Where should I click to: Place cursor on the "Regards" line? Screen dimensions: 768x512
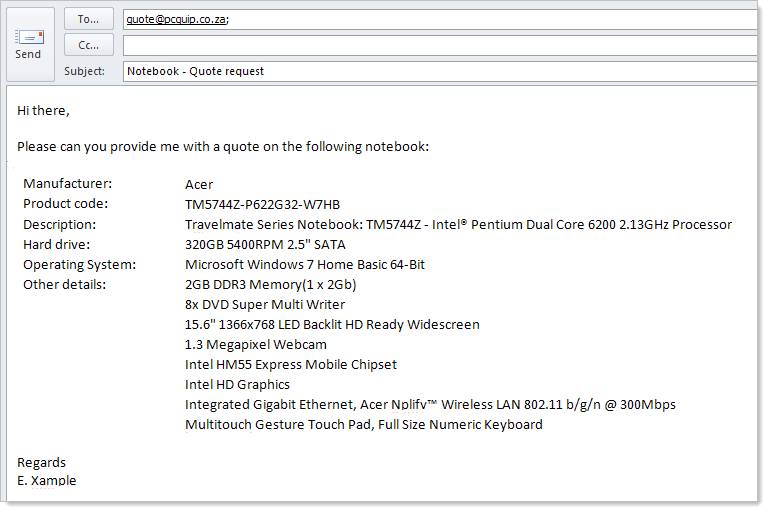coord(42,462)
